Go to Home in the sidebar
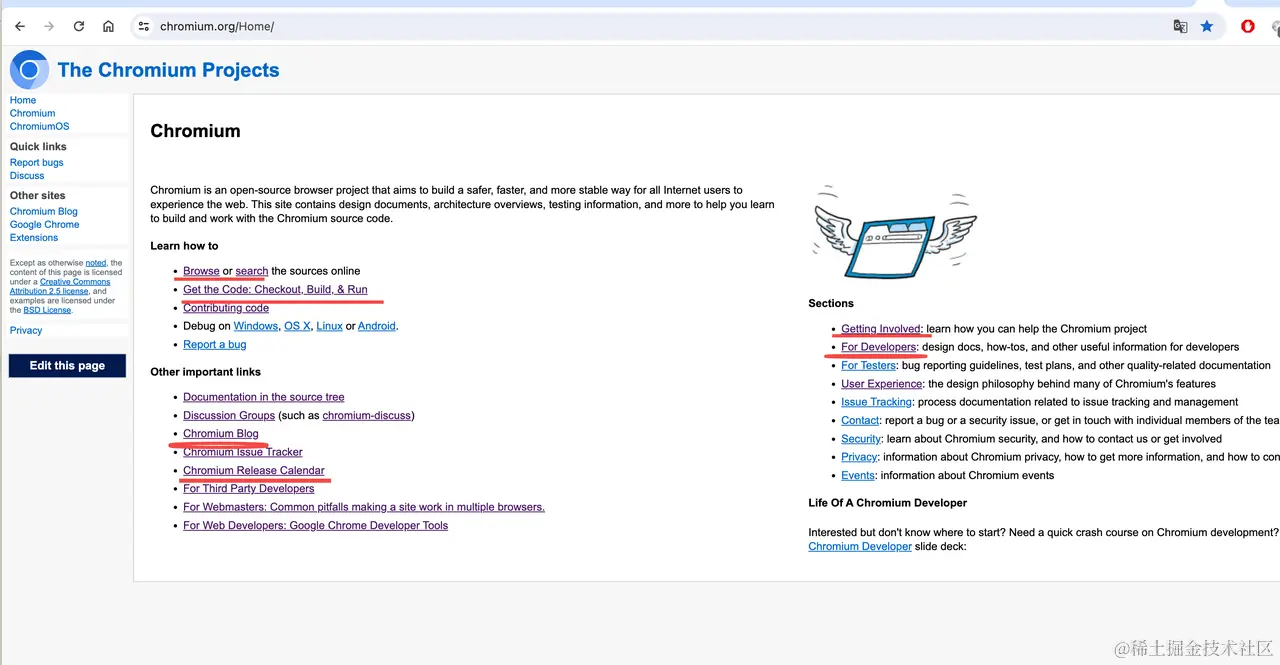Screen dimensions: 1280x665 point(23,100)
